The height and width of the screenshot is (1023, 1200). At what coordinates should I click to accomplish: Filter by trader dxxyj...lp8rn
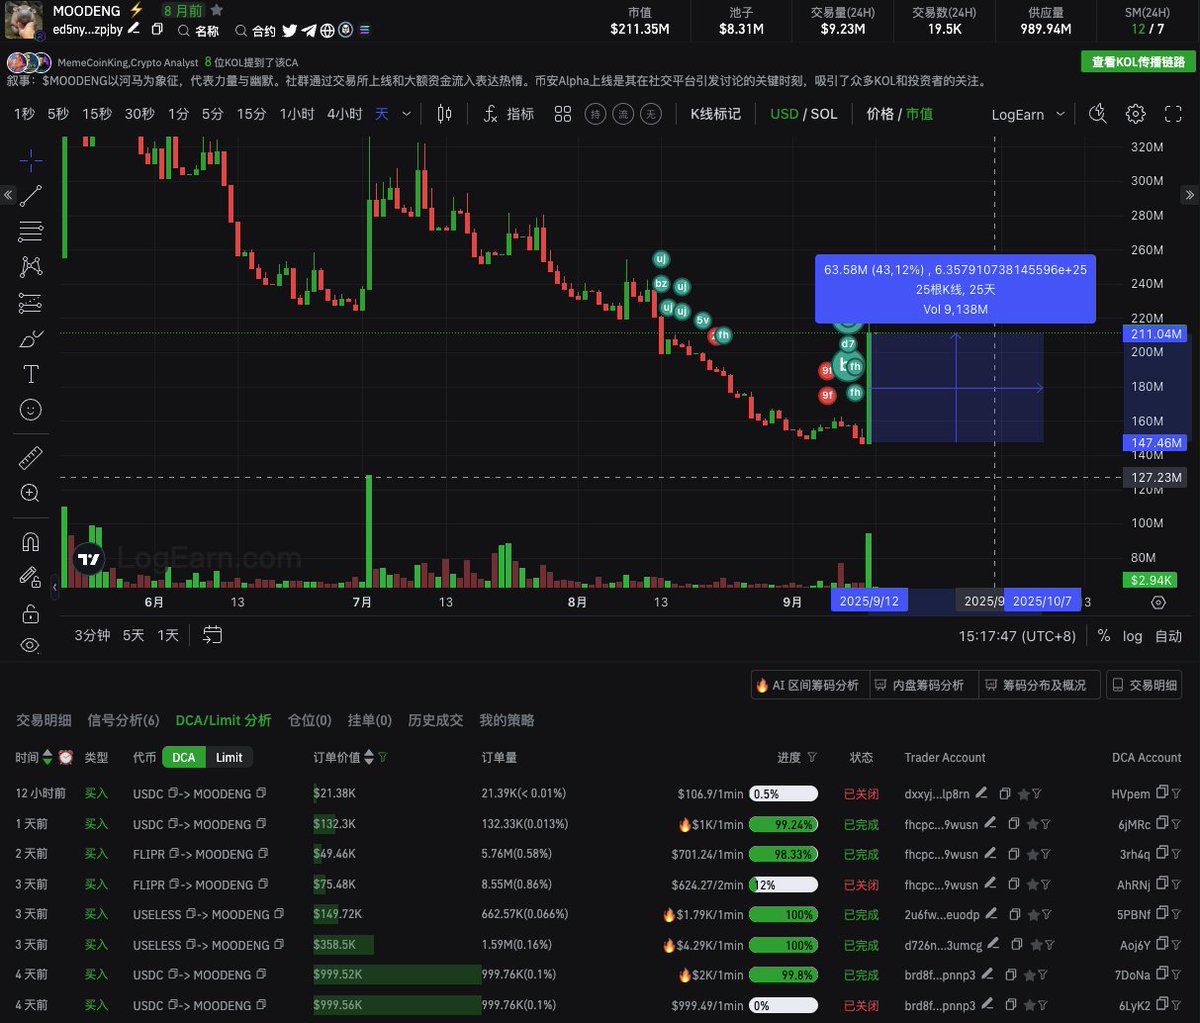click(x=1037, y=794)
